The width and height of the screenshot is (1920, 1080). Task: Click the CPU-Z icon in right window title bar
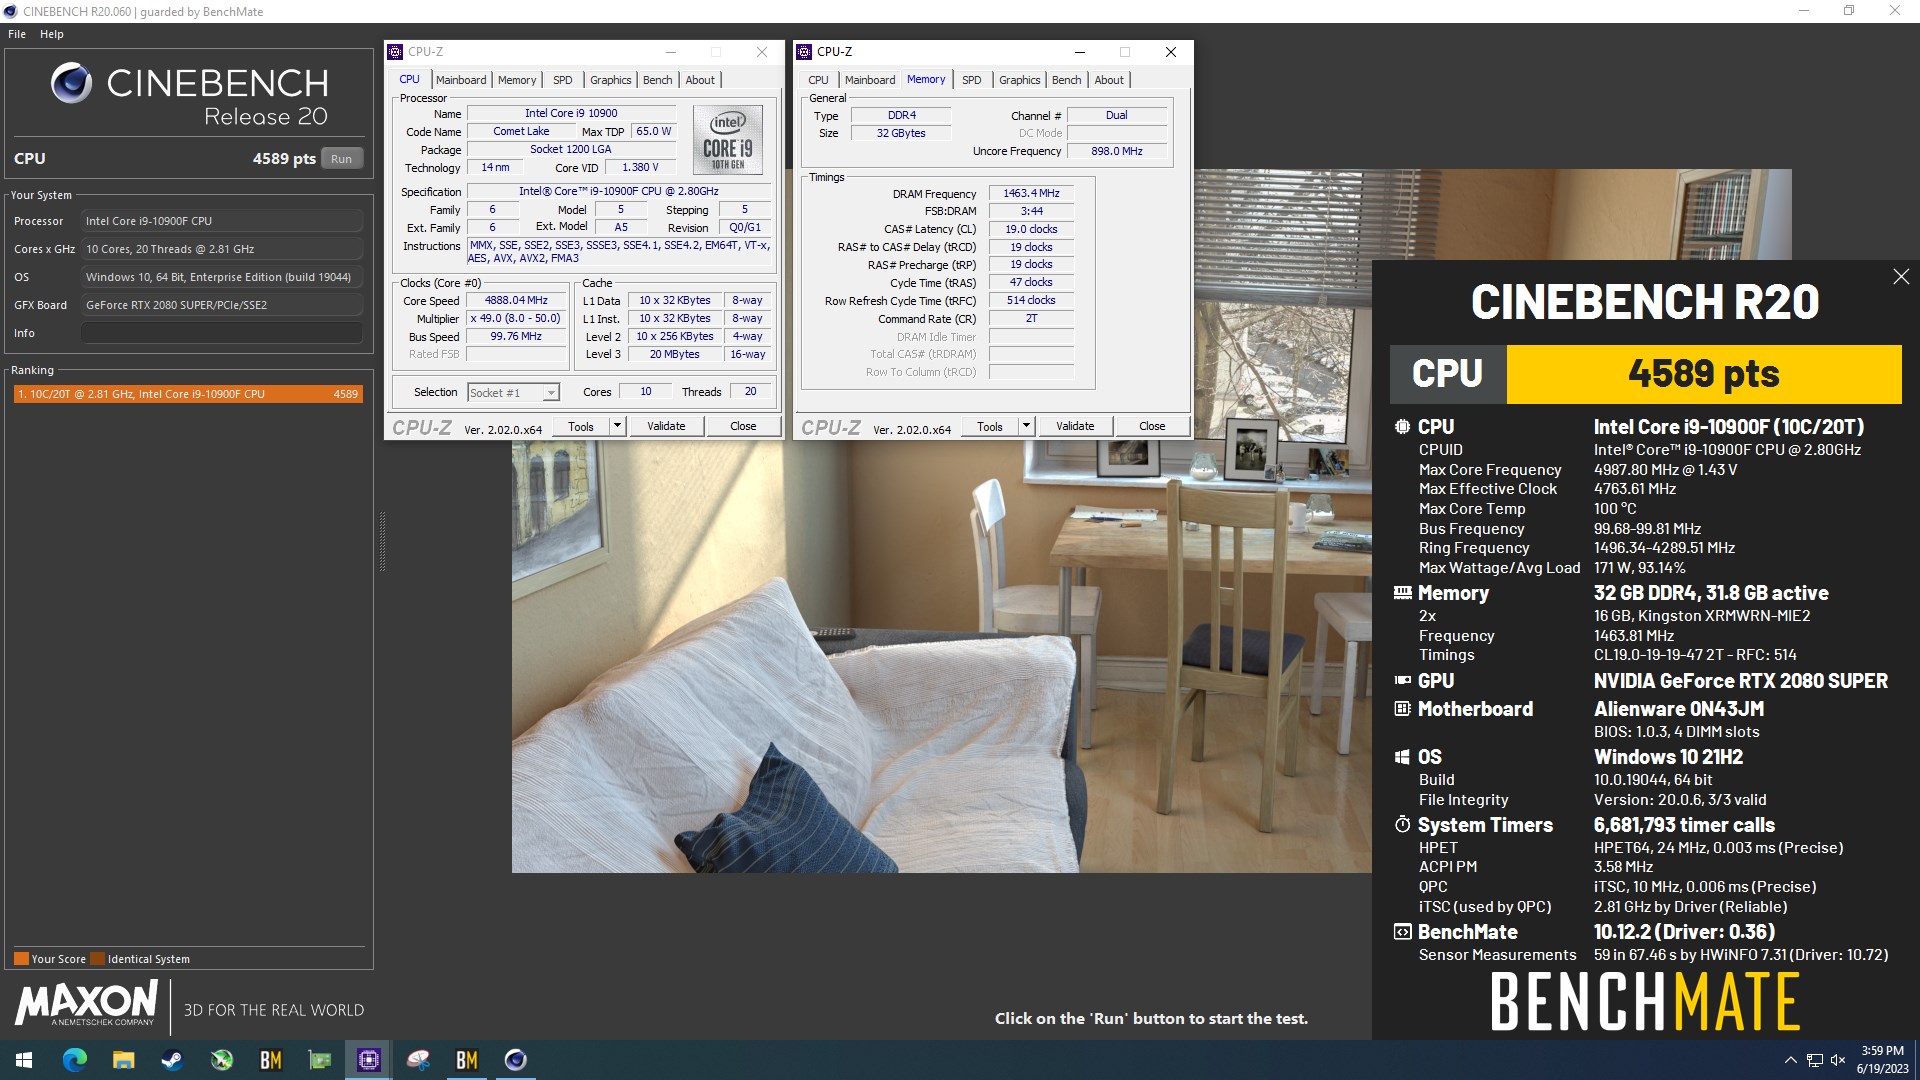tap(804, 52)
